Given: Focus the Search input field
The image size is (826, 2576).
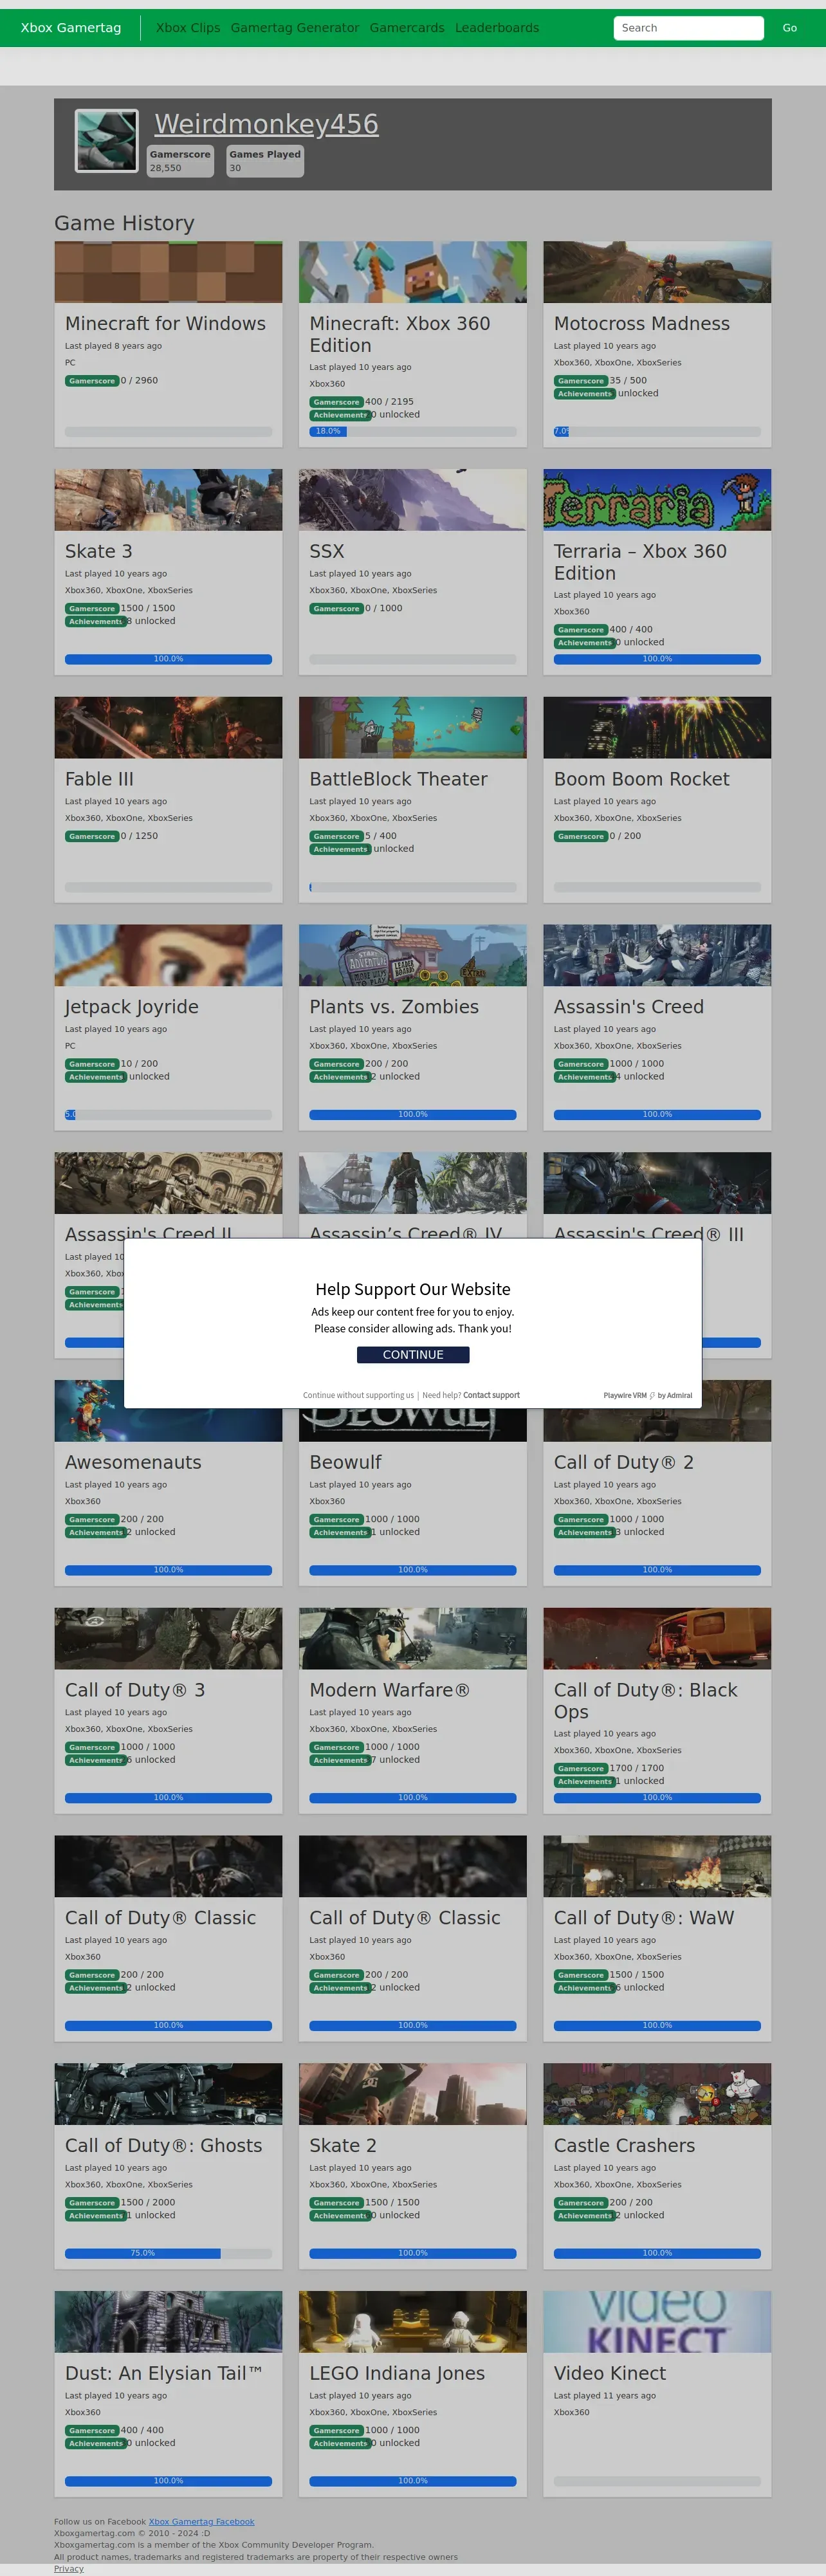Looking at the screenshot, I should pos(688,28).
